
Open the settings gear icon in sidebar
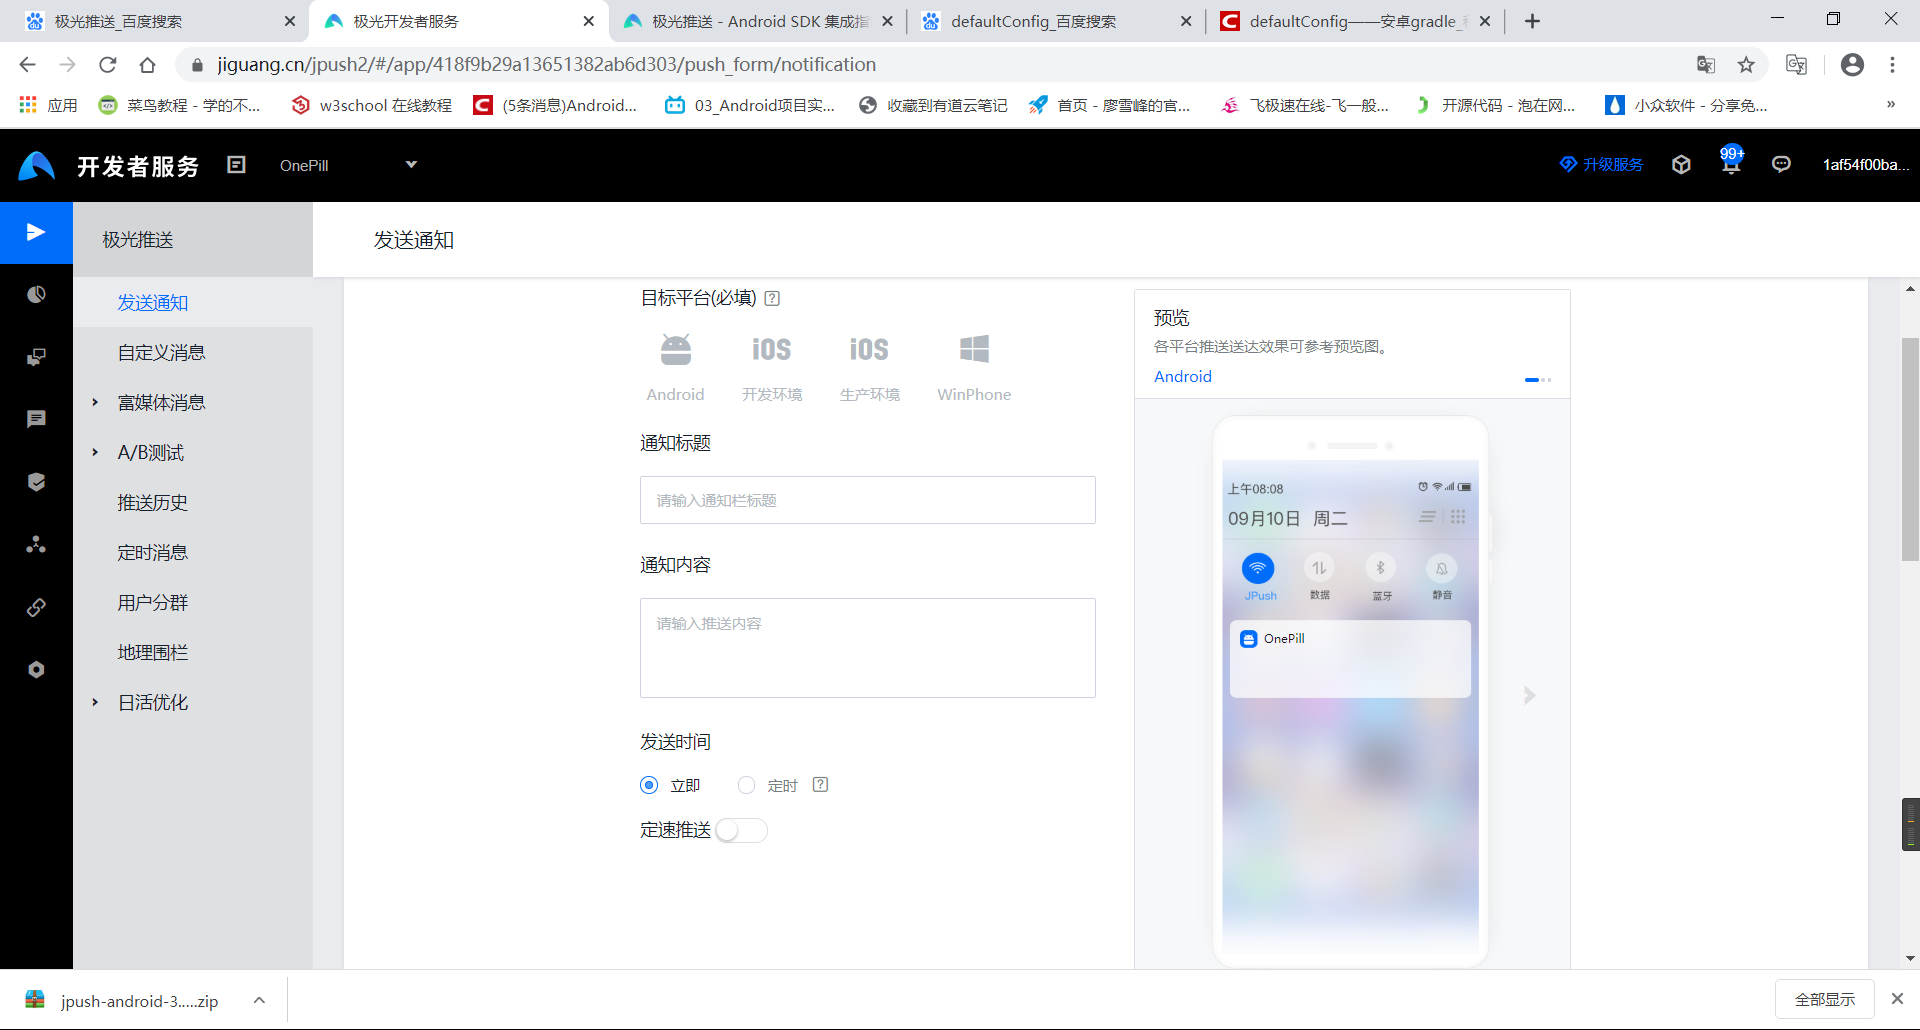[36, 669]
